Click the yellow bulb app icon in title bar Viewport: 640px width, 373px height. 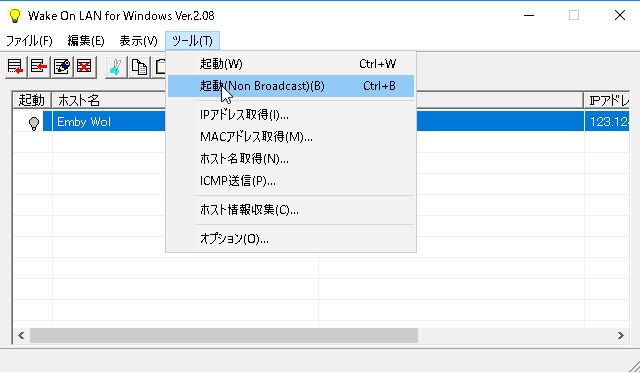coord(15,16)
